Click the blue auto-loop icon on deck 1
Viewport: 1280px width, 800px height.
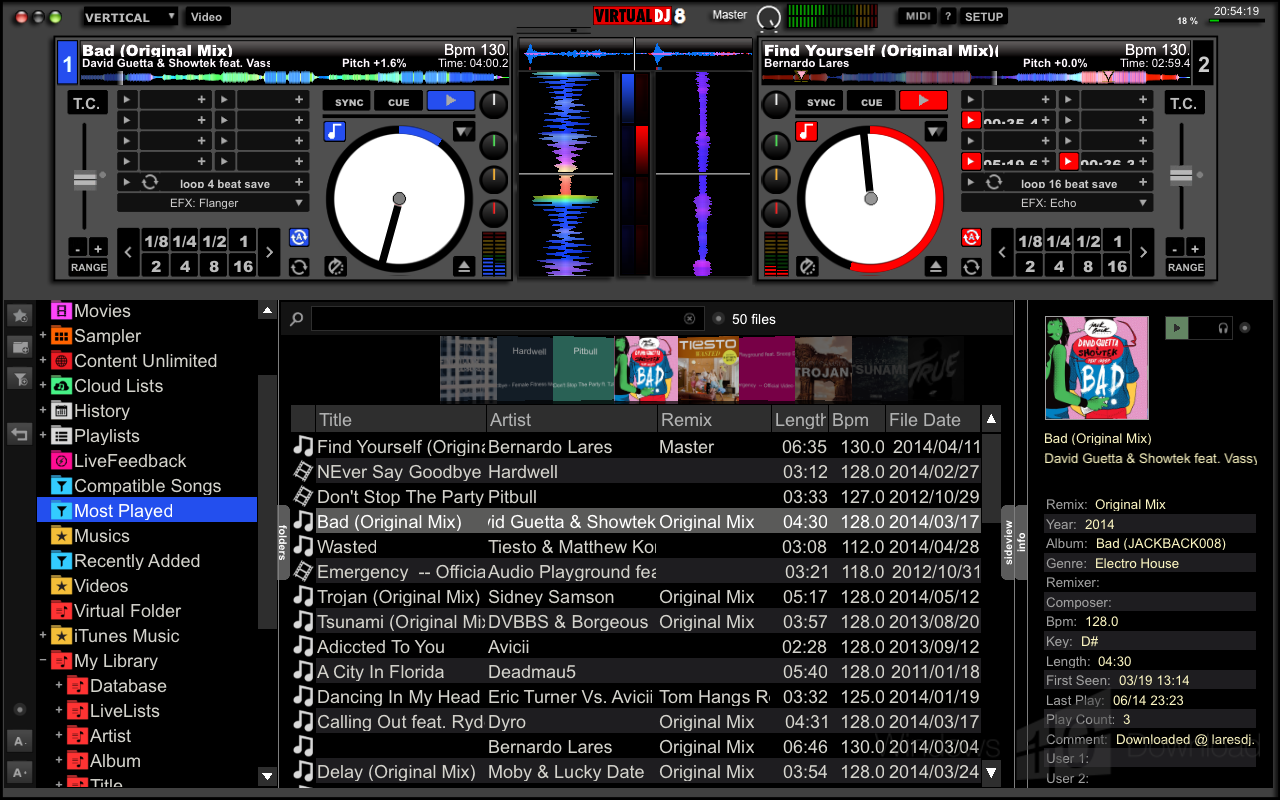pyautogui.click(x=299, y=237)
